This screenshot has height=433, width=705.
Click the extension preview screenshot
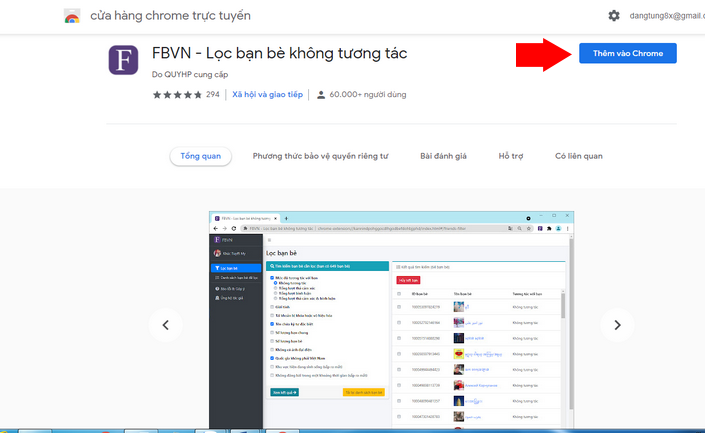click(x=391, y=320)
